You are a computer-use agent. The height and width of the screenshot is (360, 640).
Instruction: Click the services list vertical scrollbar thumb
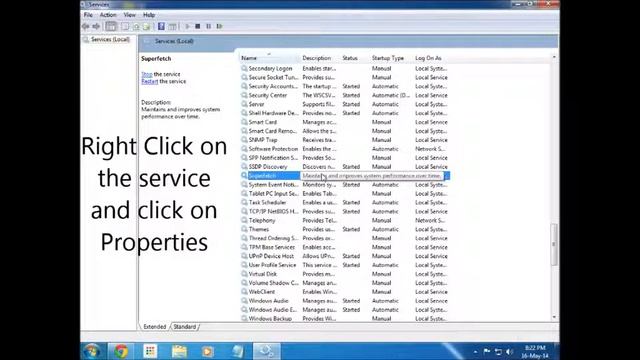coord(554,244)
